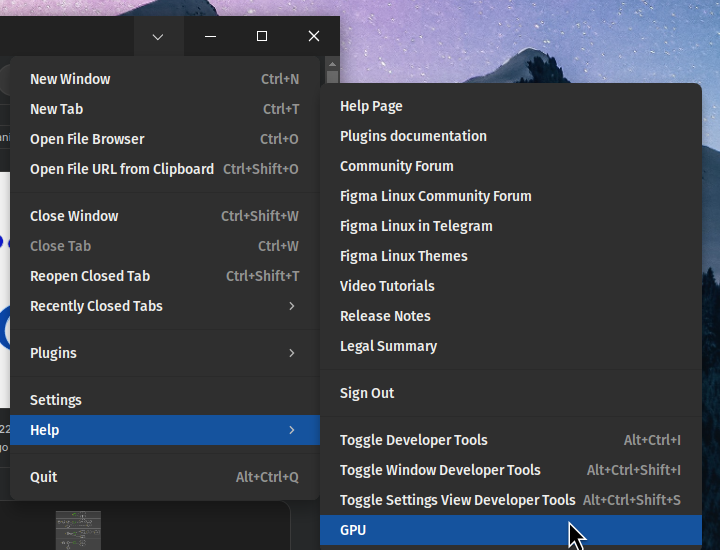The width and height of the screenshot is (720, 550).
Task: Choose New Tab menu entry
Action: coord(56,109)
